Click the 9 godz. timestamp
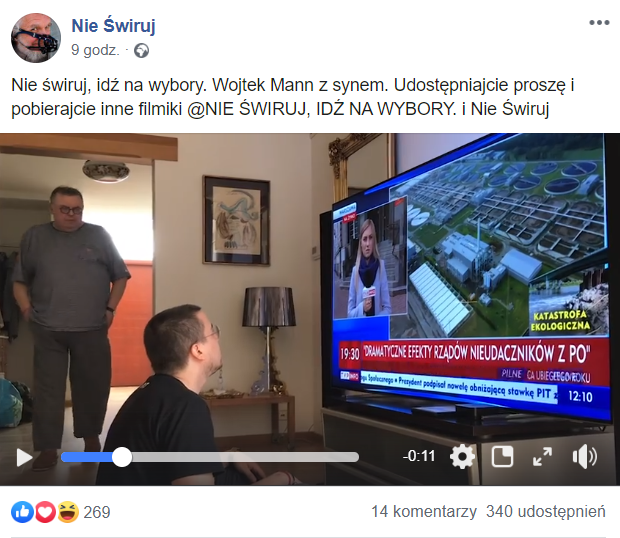Image resolution: width=620 pixels, height=538 pixels. click(x=95, y=51)
